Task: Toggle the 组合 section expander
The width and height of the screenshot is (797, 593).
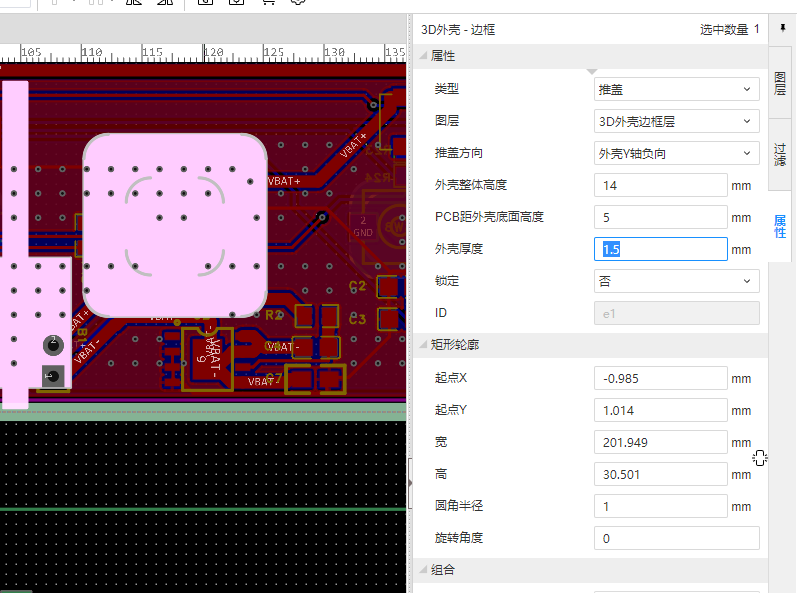Action: pos(423,569)
